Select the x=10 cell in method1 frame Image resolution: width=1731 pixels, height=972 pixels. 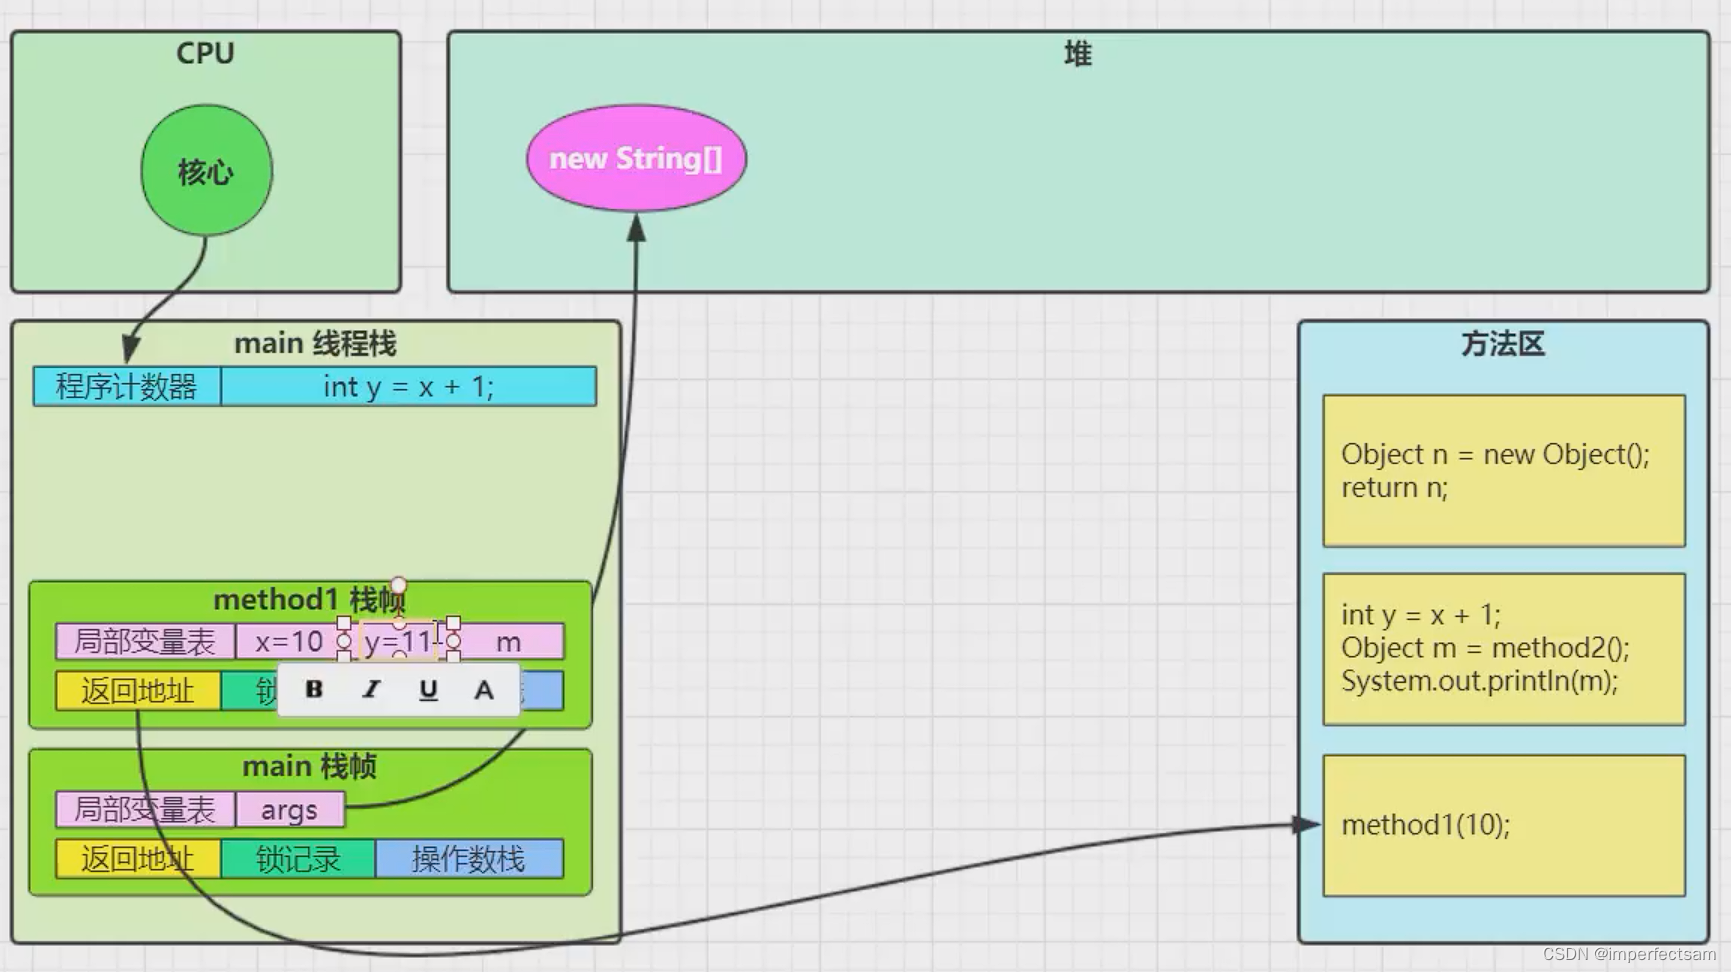[x=289, y=641]
